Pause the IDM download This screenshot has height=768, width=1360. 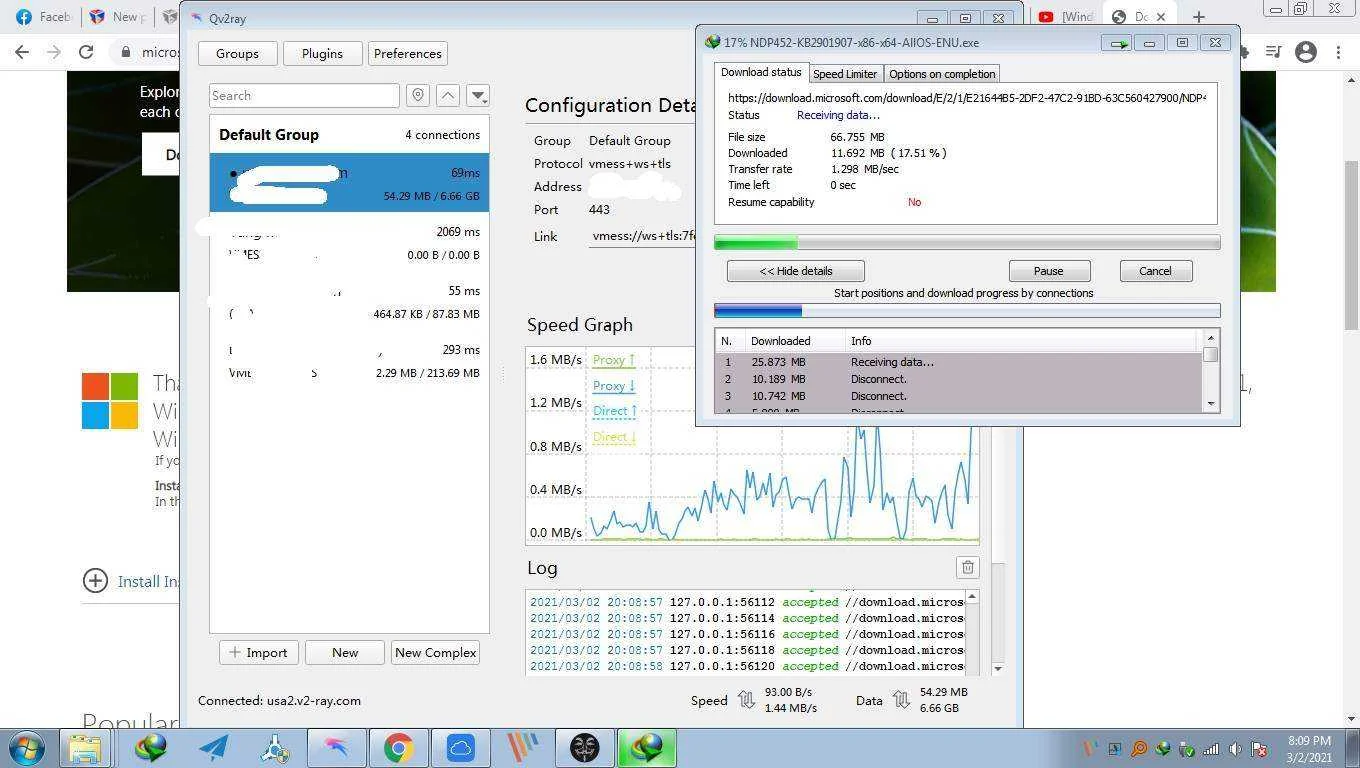coord(1048,271)
